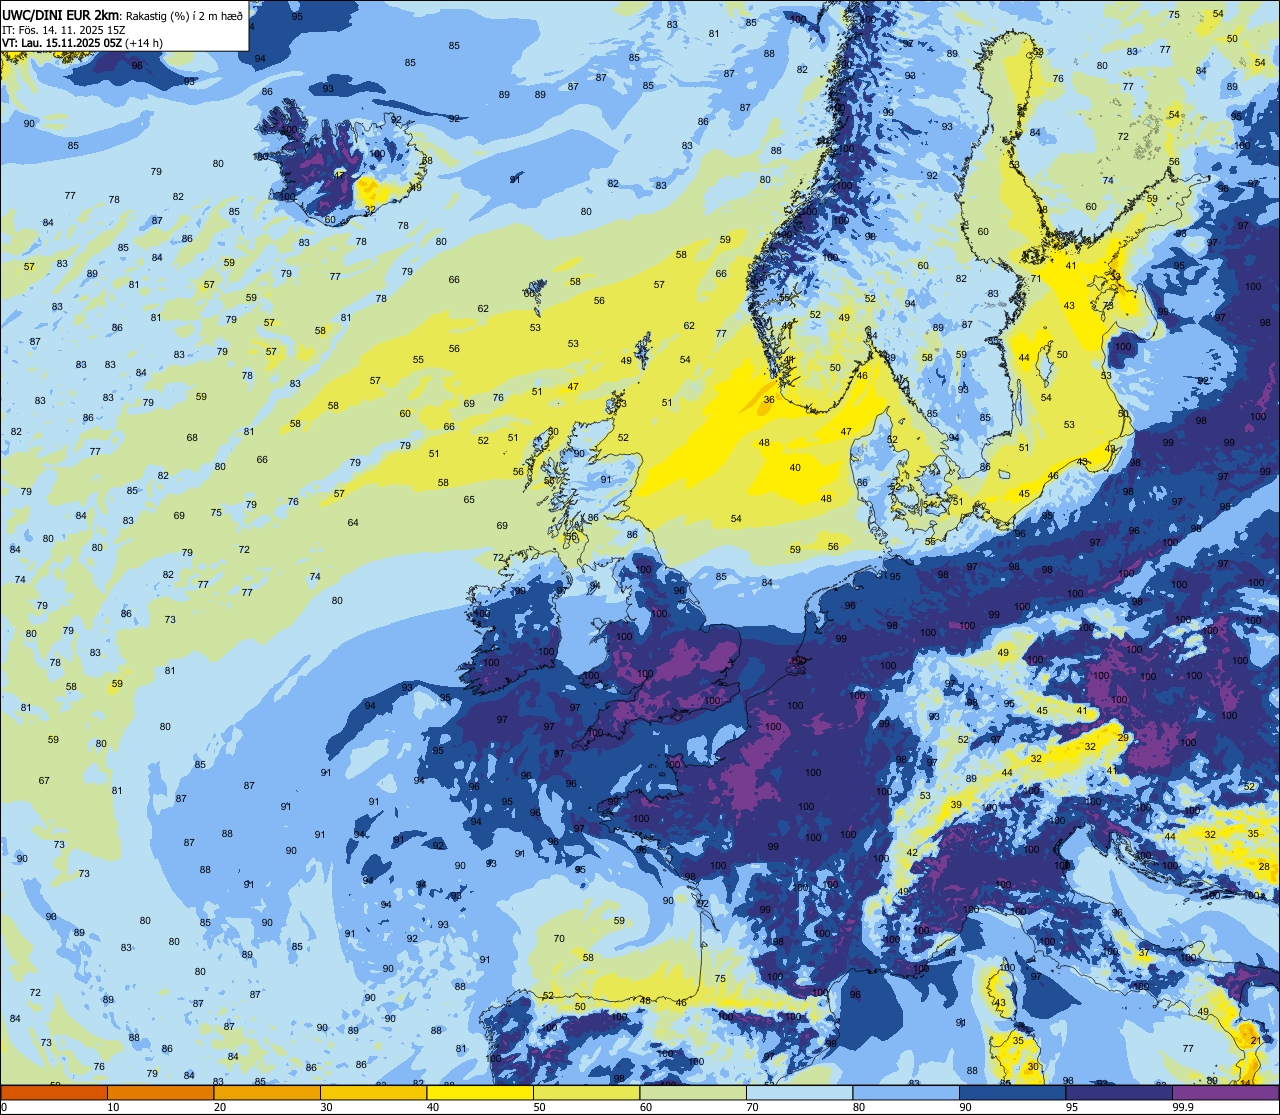Click the yellow 40–50 legend color segment

click(x=480, y=1092)
